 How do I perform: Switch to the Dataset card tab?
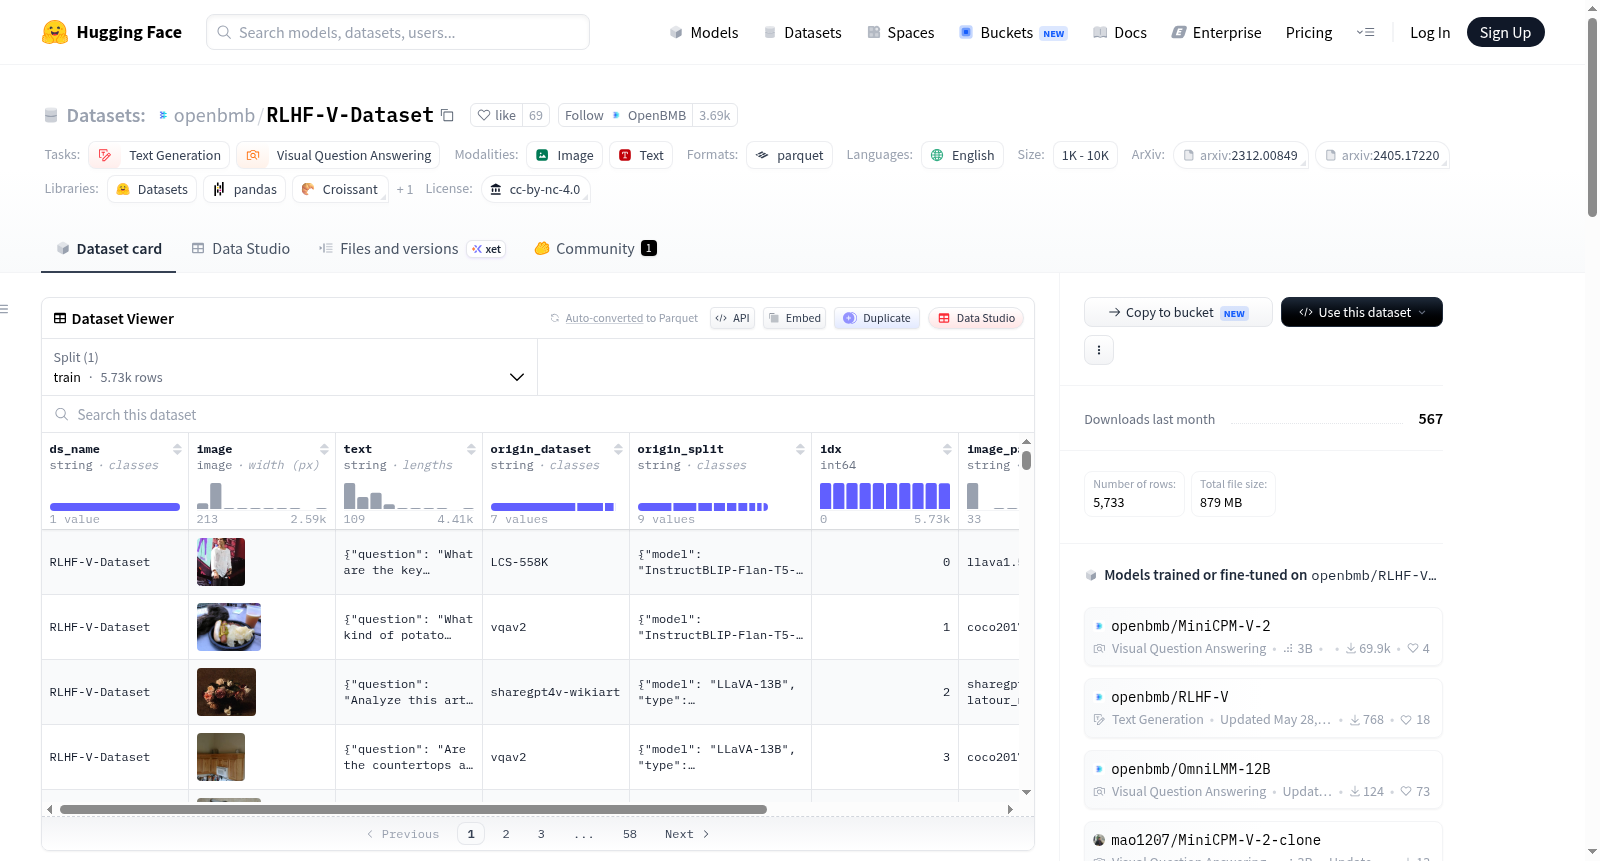108,248
